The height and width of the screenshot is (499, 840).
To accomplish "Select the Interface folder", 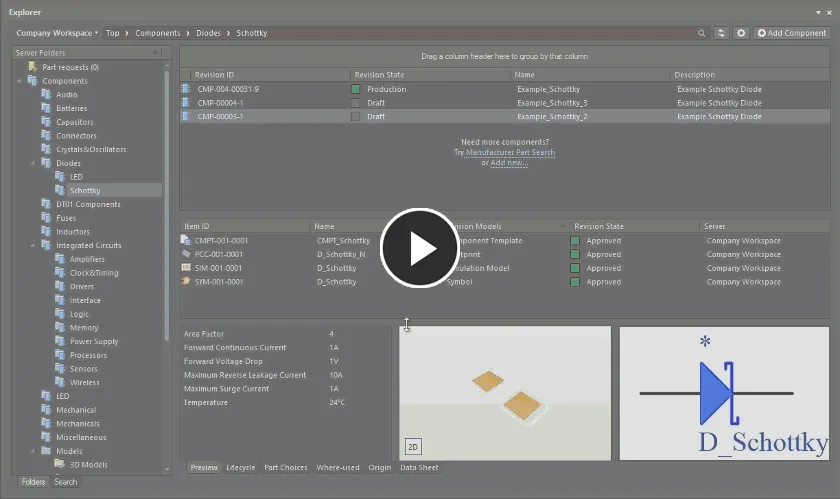I will pyautogui.click(x=85, y=300).
